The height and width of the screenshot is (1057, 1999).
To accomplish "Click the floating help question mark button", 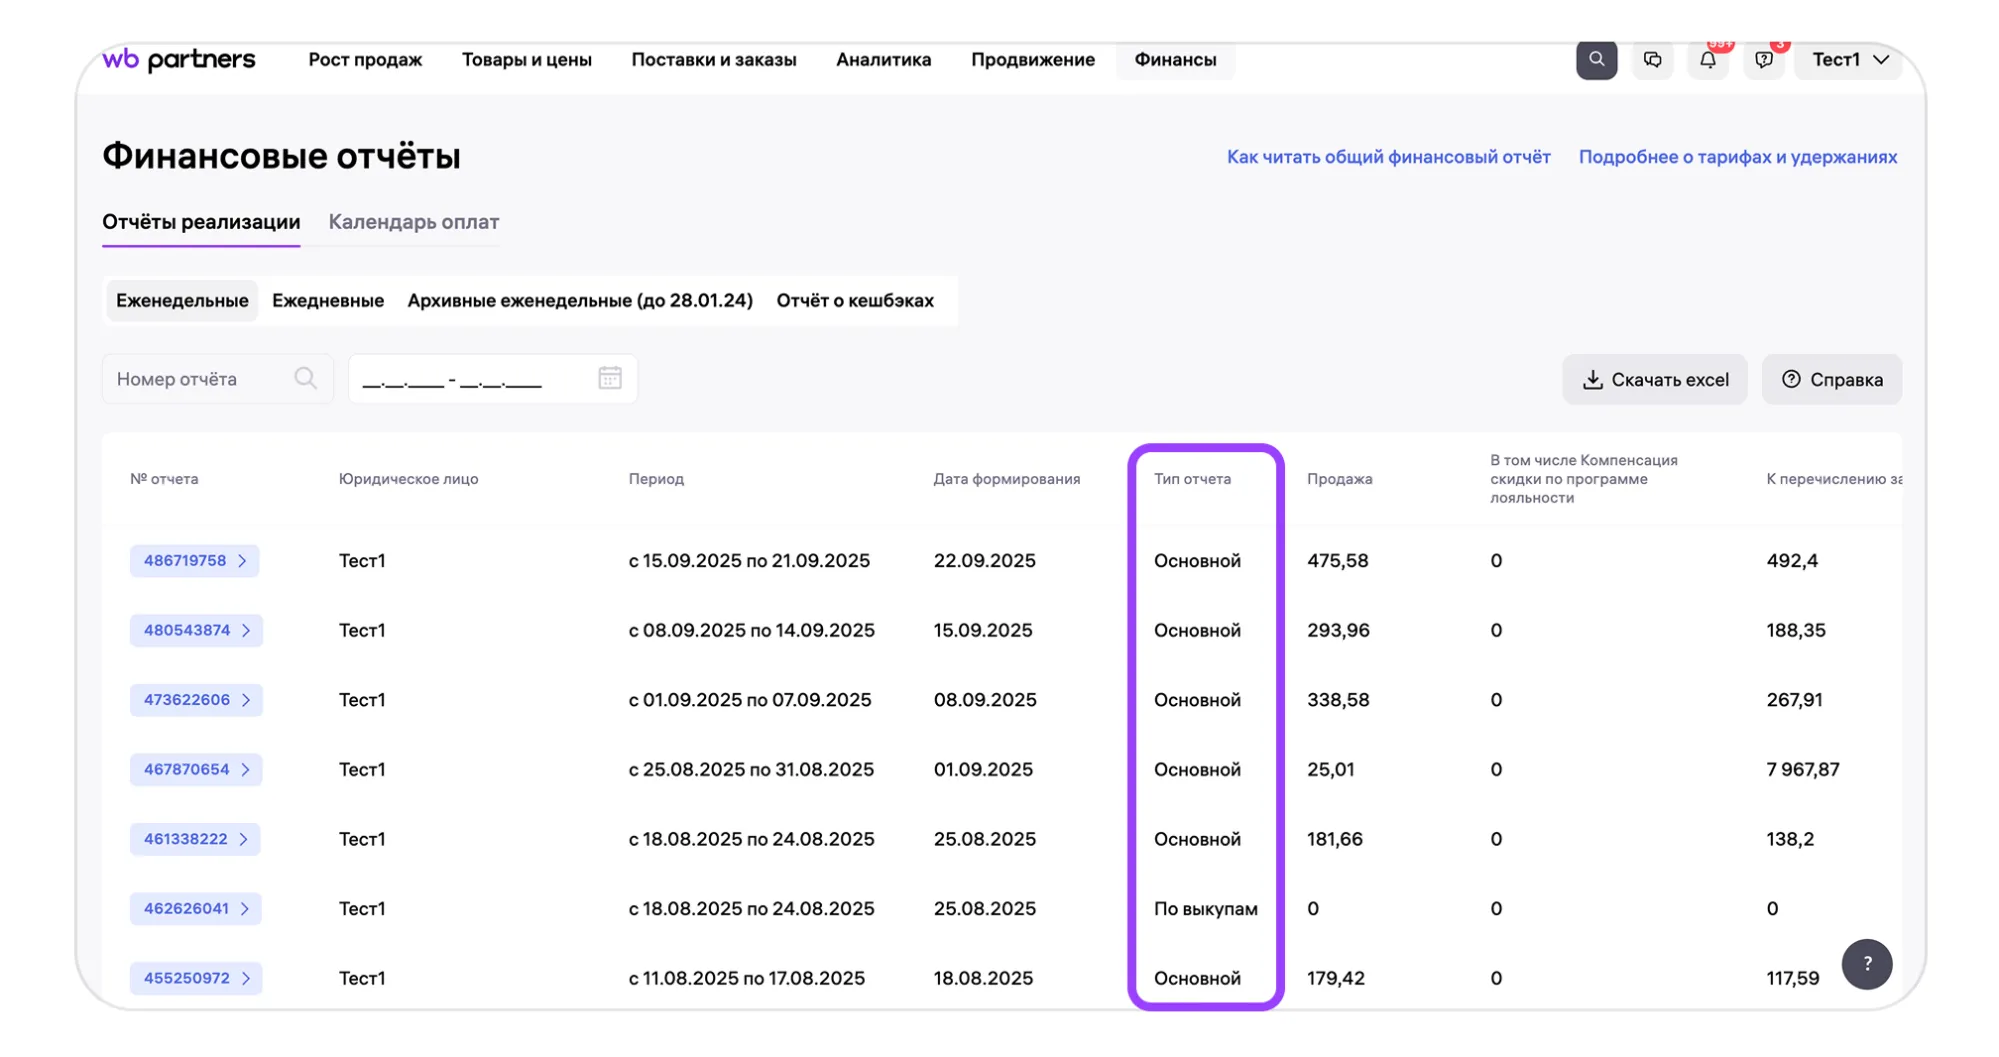I will pyautogui.click(x=1866, y=964).
